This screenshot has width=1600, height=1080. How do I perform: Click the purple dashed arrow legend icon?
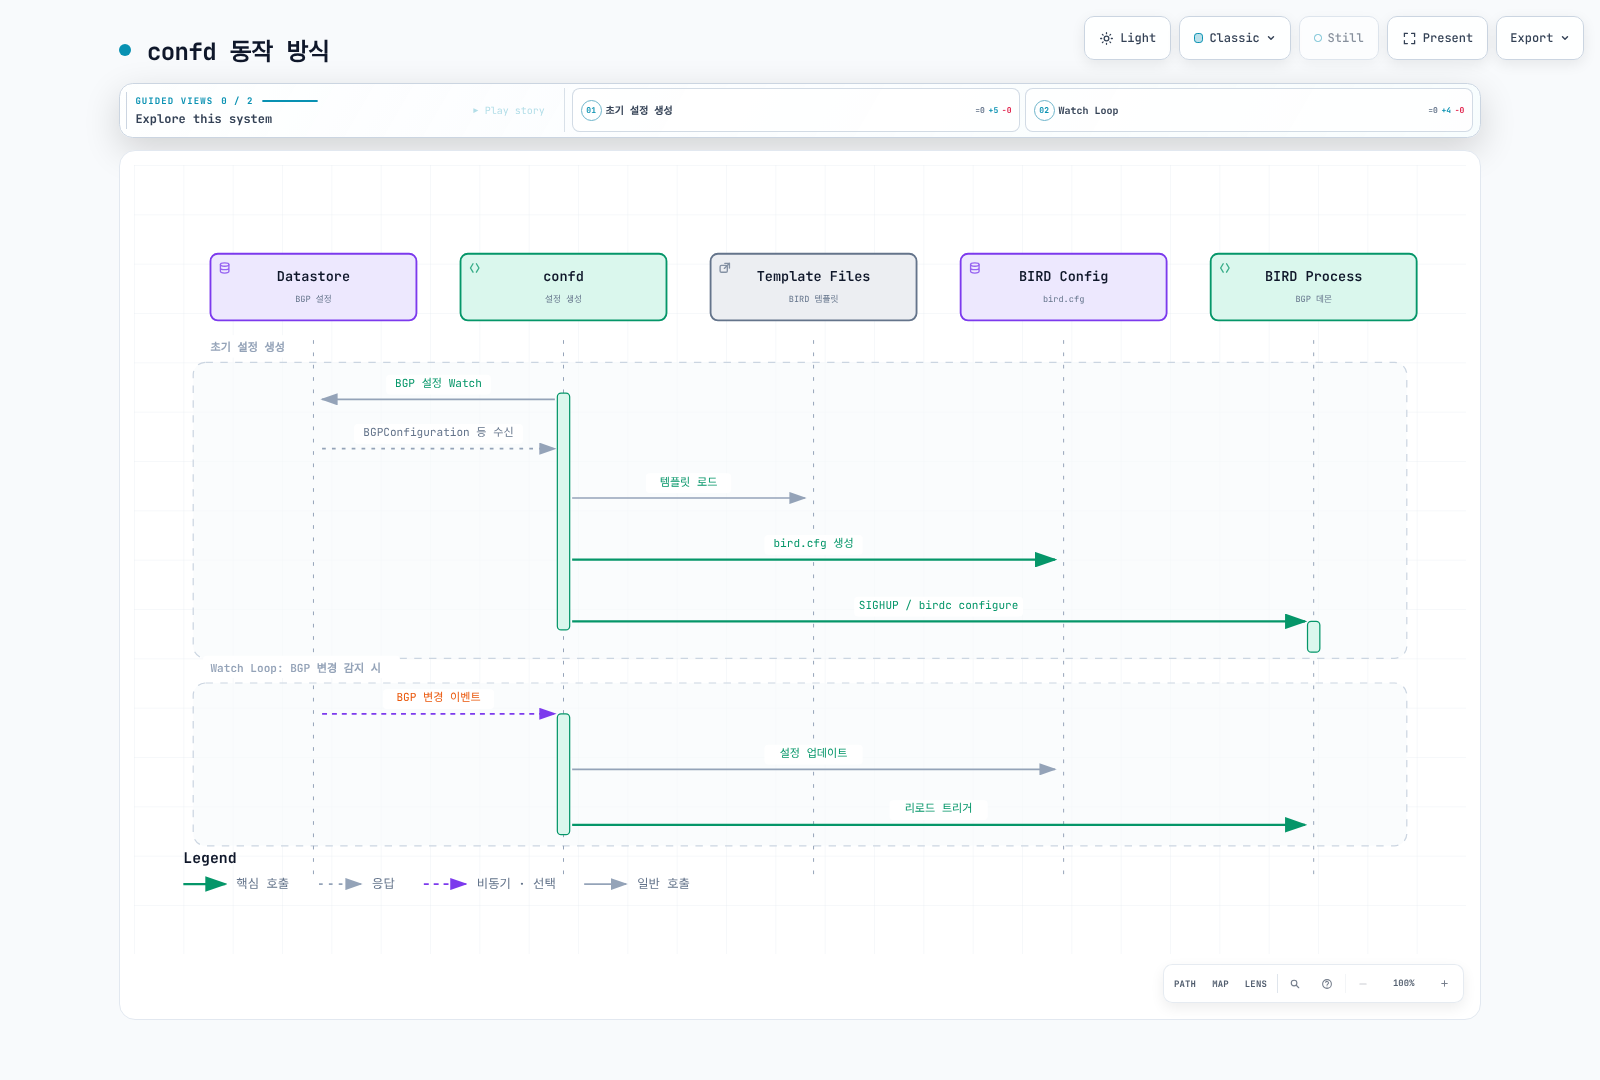pyautogui.click(x=445, y=884)
